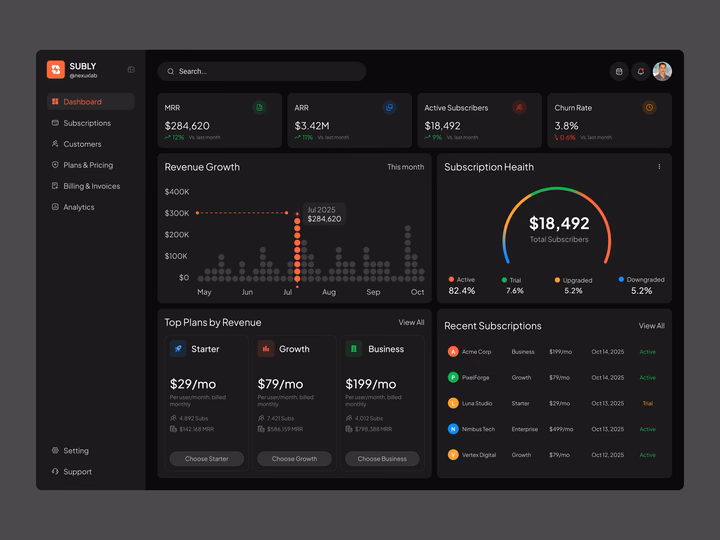Open Plans & Pricing section
Image resolution: width=720 pixels, height=540 pixels.
coord(88,165)
